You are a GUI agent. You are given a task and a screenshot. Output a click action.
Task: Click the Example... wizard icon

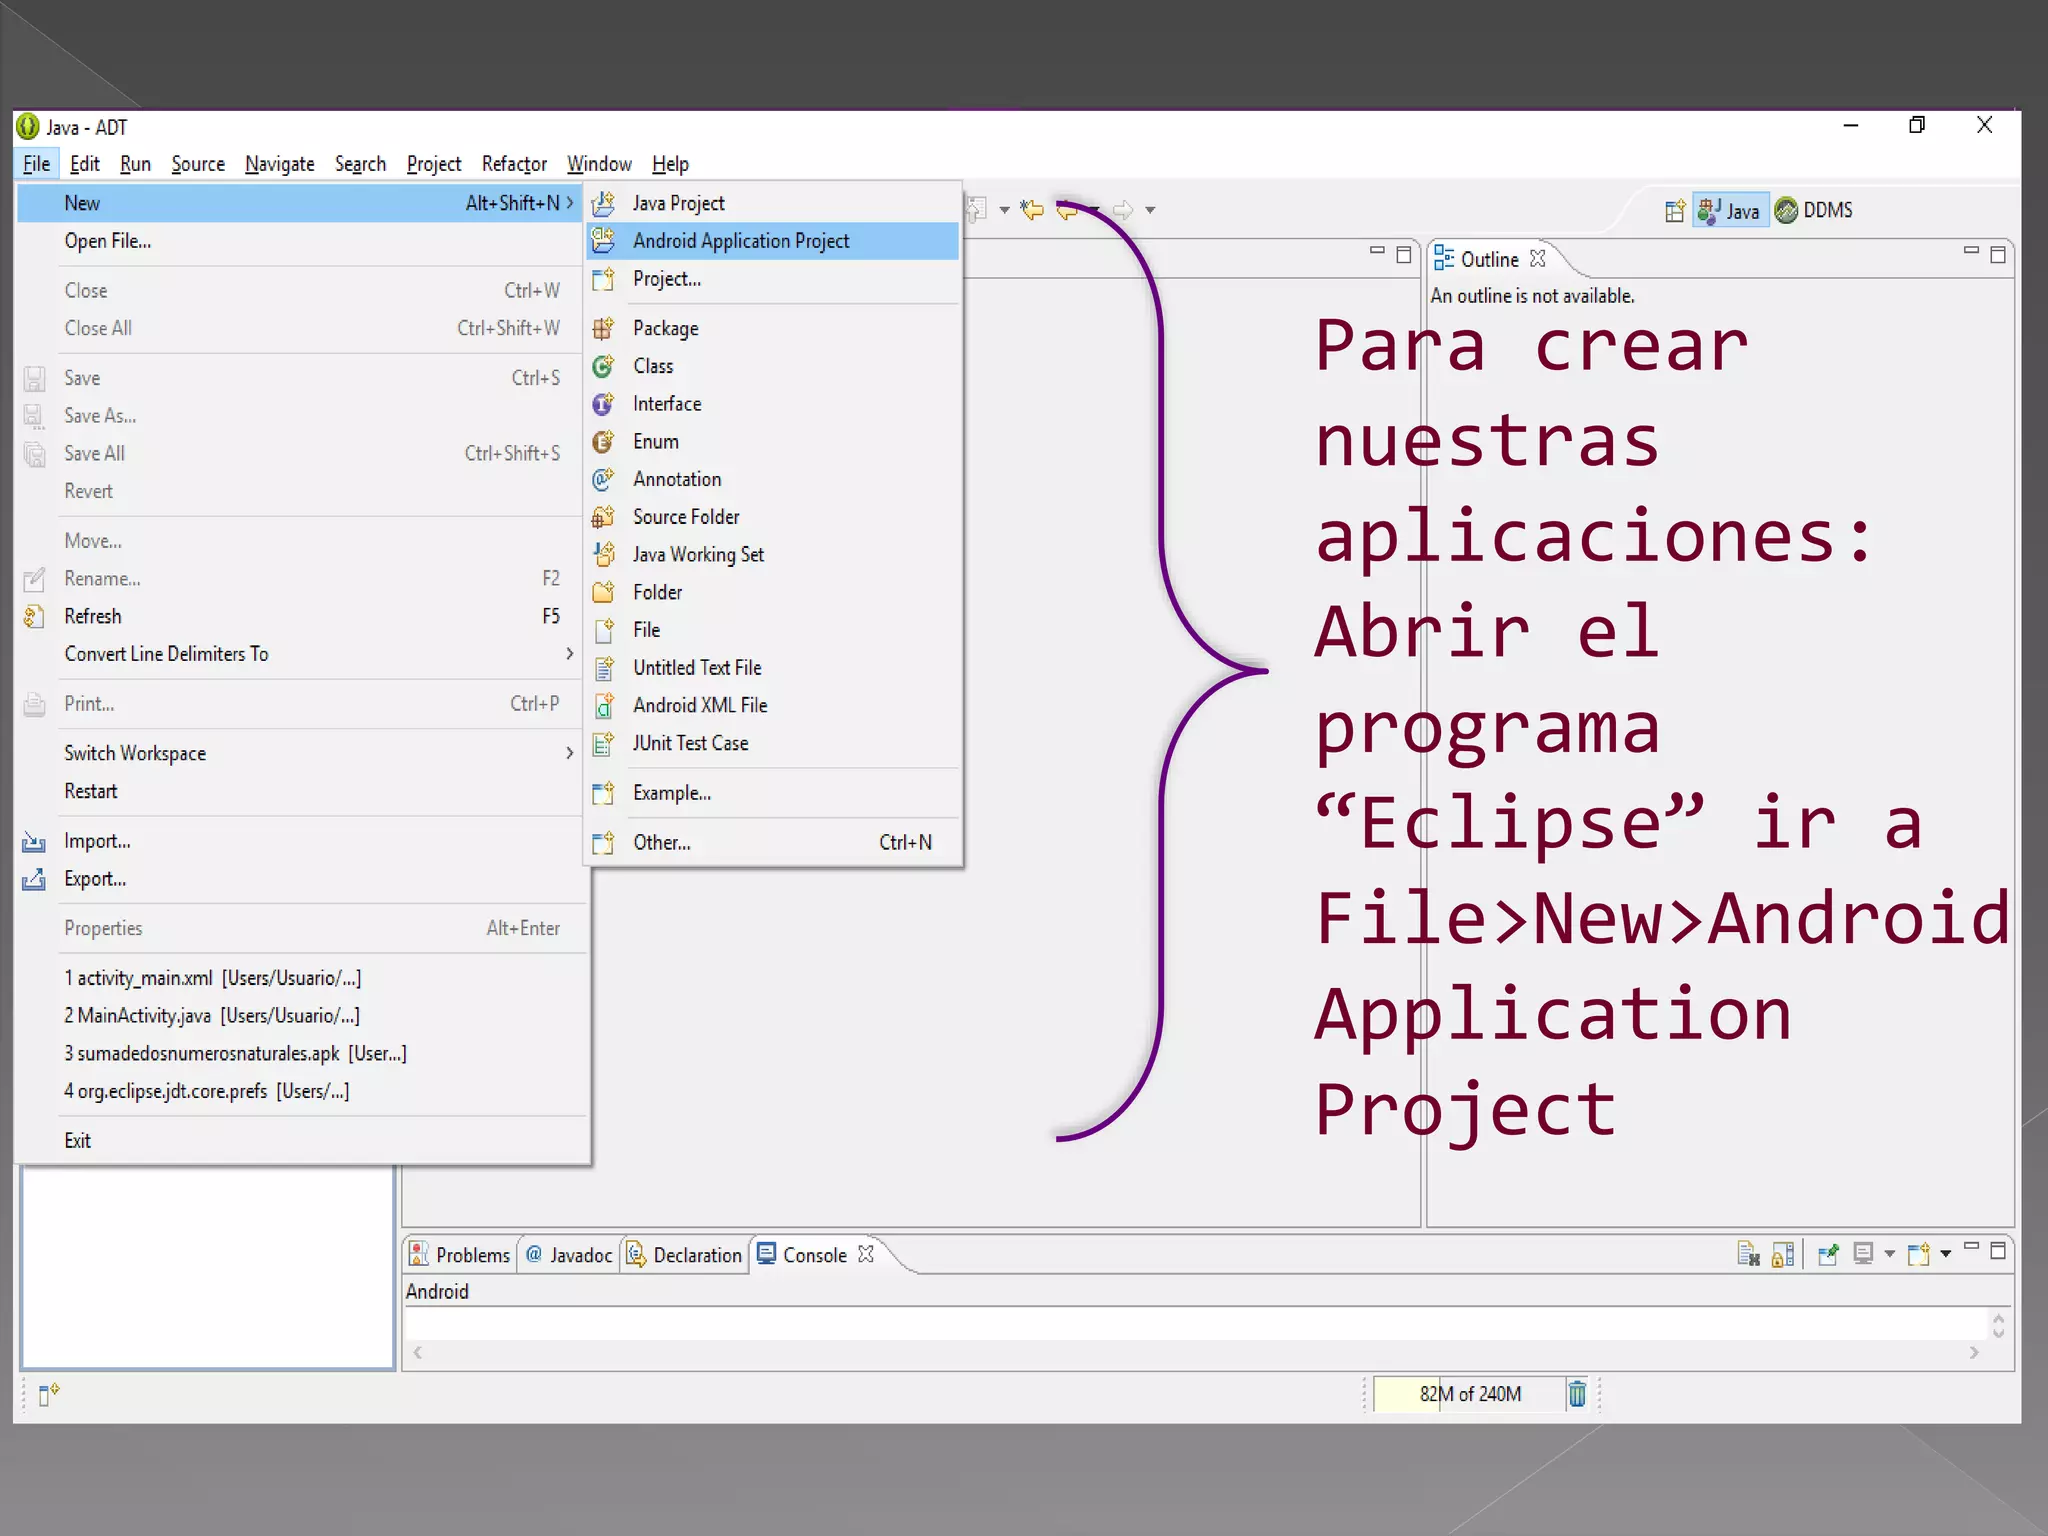(x=603, y=793)
